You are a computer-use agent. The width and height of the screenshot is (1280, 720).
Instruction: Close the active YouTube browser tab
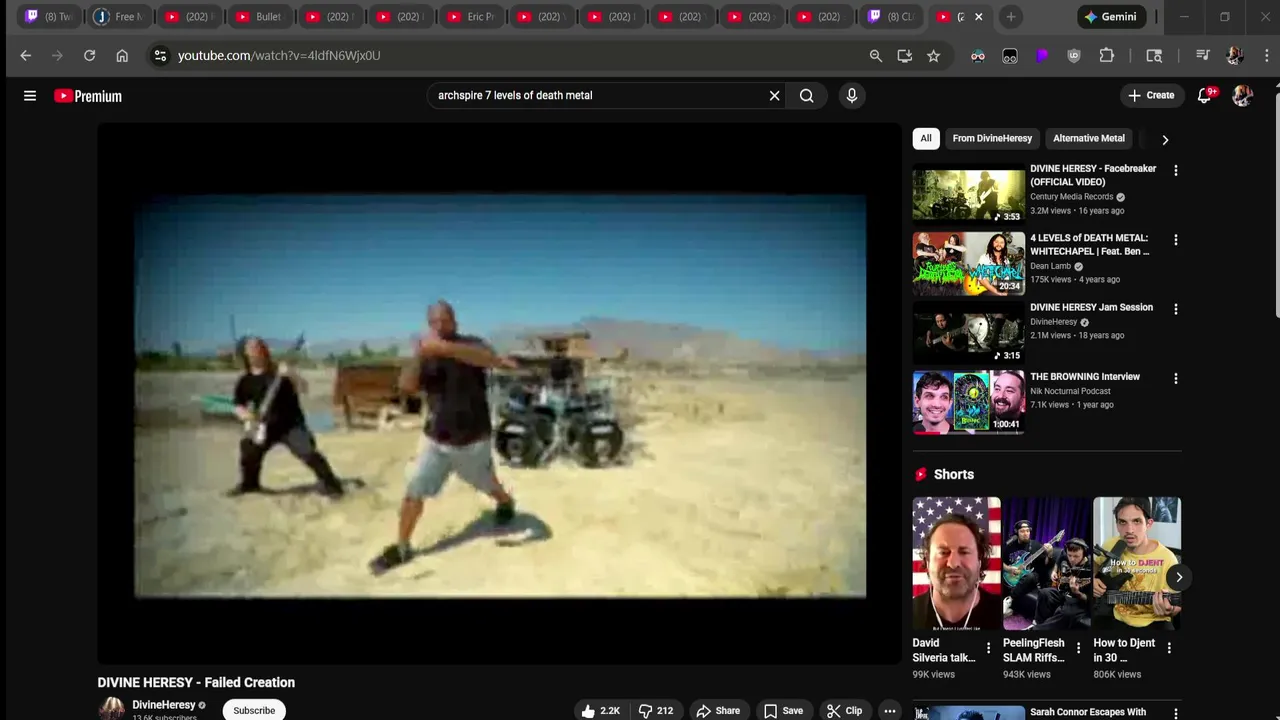pyautogui.click(x=979, y=17)
